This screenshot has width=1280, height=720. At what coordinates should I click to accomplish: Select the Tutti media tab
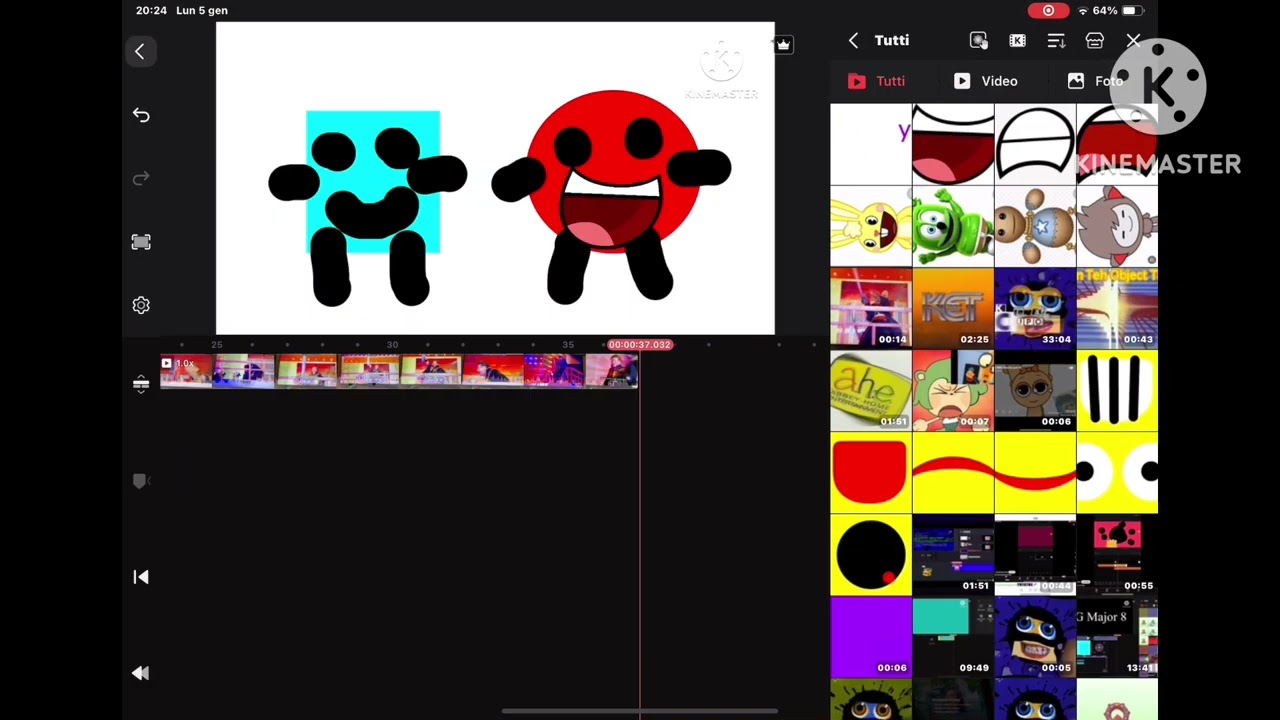(x=877, y=81)
